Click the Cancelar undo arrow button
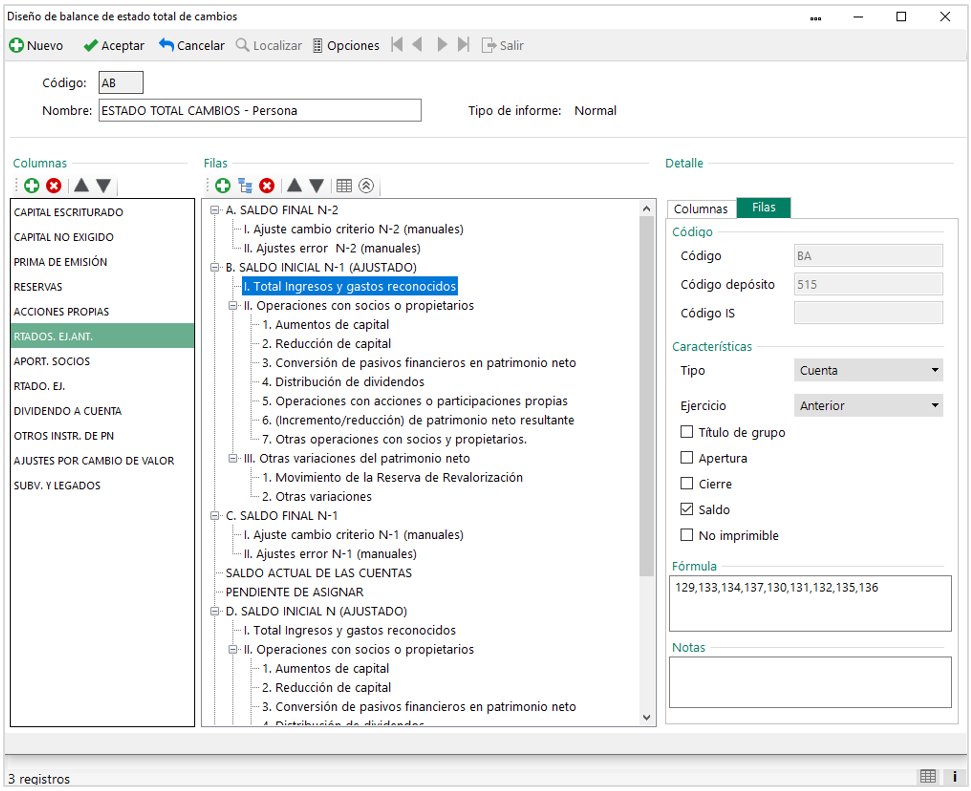This screenshot has width=971, height=791. click(x=191, y=45)
